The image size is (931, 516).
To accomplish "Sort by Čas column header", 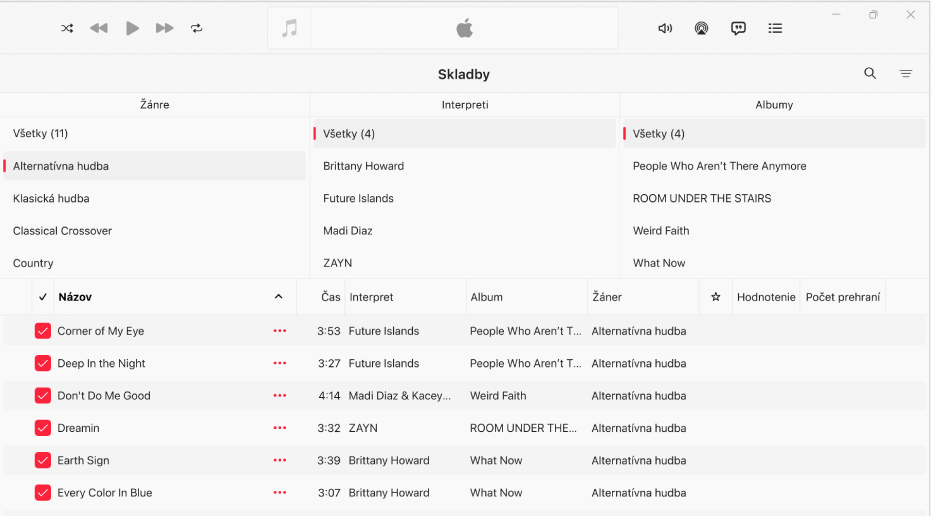I will tap(331, 297).
